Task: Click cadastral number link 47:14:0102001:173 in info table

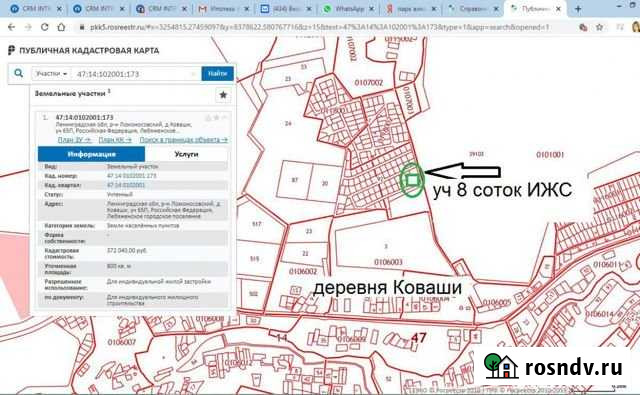Action: 131,176
